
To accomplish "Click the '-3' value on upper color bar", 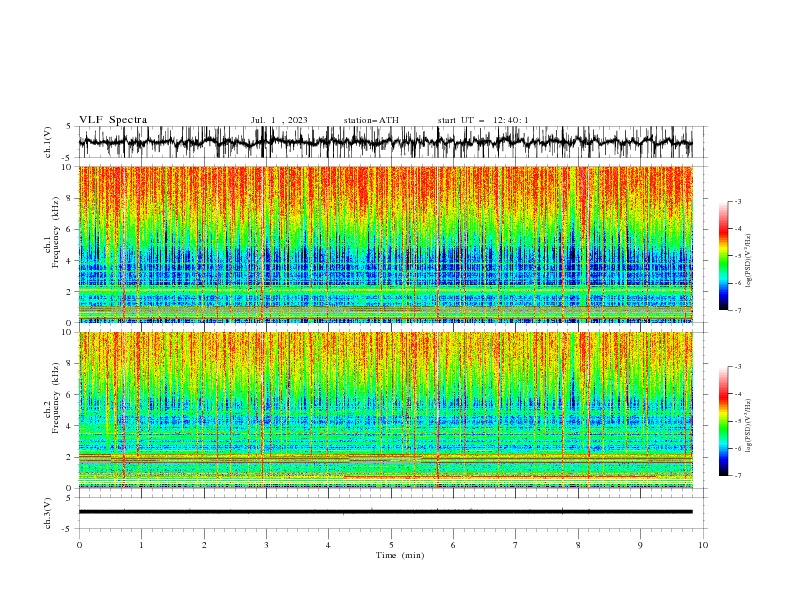I will pos(737,201).
